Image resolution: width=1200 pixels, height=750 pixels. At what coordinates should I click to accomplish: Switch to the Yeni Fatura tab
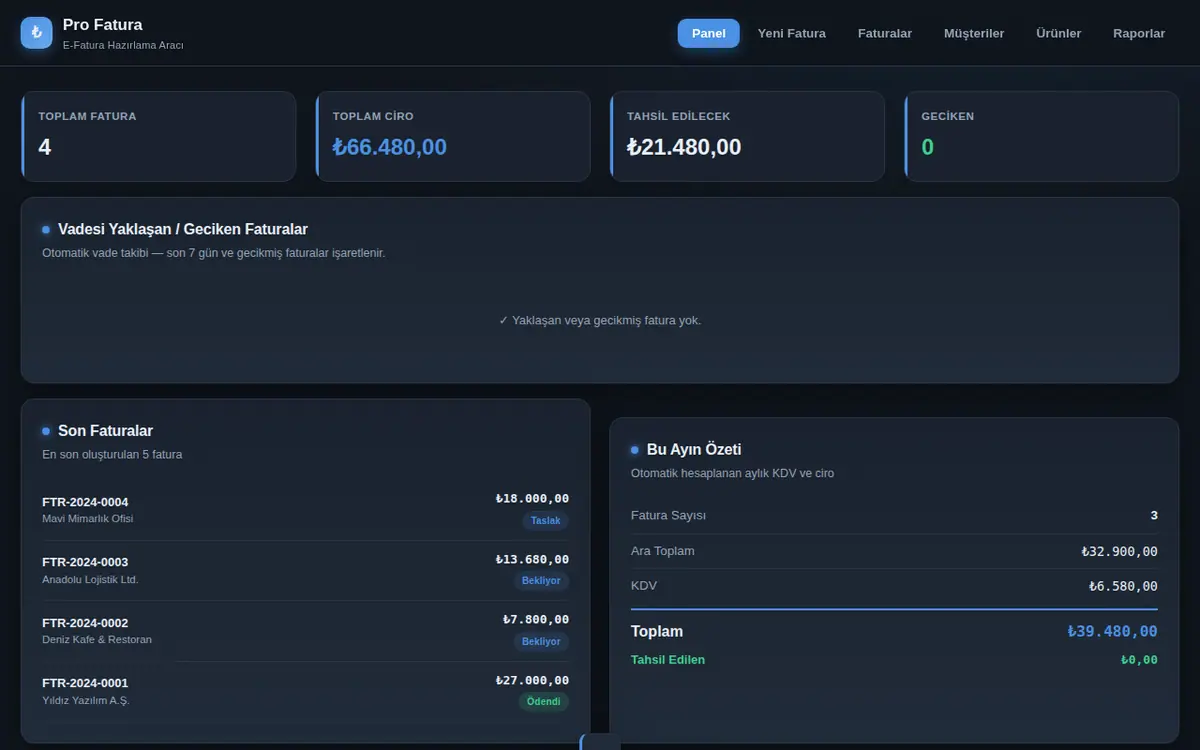(792, 33)
